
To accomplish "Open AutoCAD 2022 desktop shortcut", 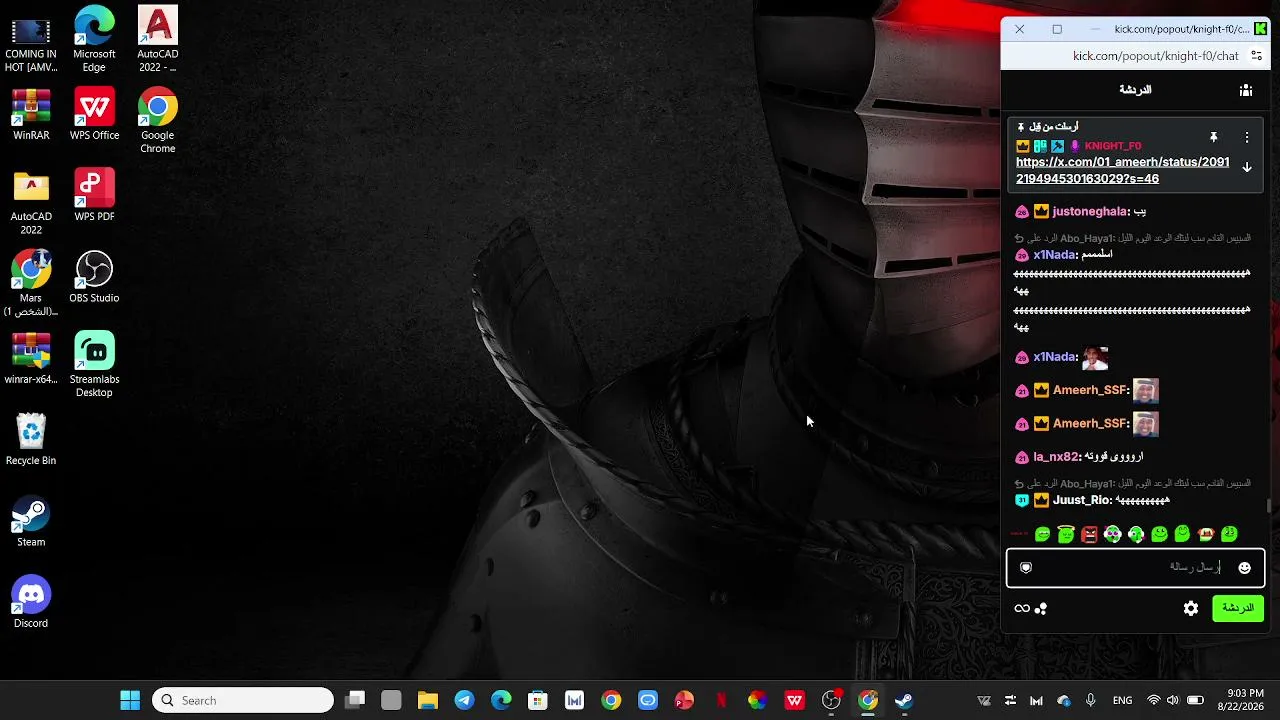I will point(157,39).
